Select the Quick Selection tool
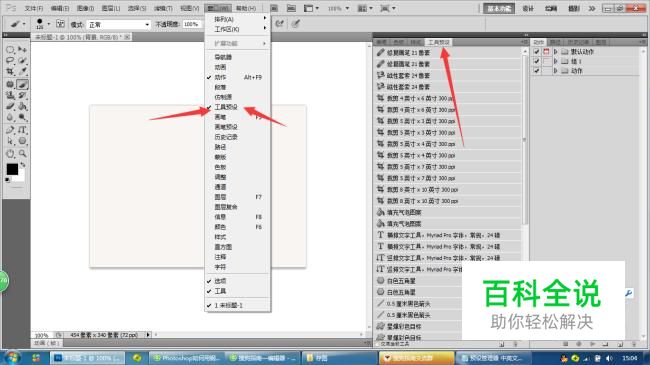 [x=22, y=61]
